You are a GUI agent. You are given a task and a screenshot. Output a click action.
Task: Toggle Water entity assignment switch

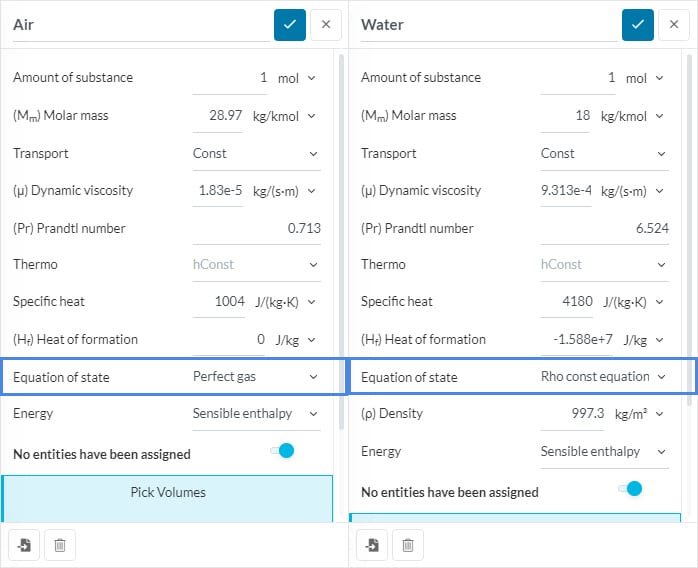point(630,489)
